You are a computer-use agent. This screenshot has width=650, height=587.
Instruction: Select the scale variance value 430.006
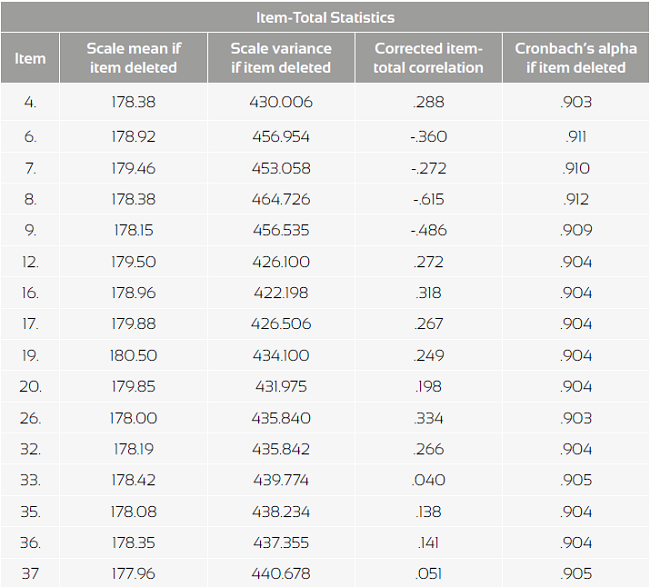(280, 102)
